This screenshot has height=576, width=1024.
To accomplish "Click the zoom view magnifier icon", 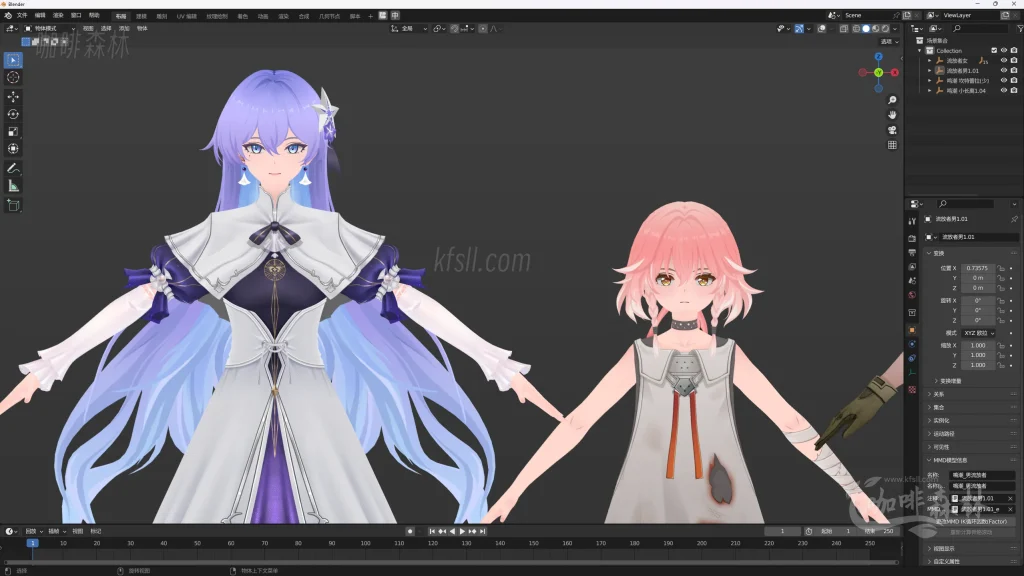I will (x=892, y=100).
